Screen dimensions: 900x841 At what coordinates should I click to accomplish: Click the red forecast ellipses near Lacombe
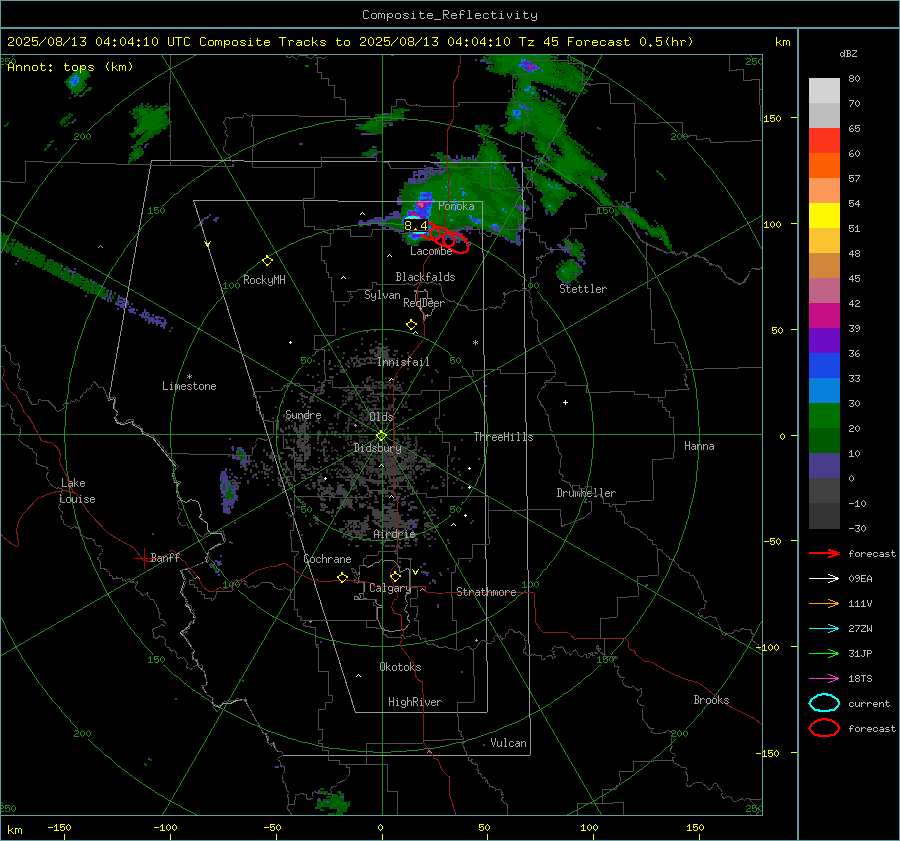448,239
